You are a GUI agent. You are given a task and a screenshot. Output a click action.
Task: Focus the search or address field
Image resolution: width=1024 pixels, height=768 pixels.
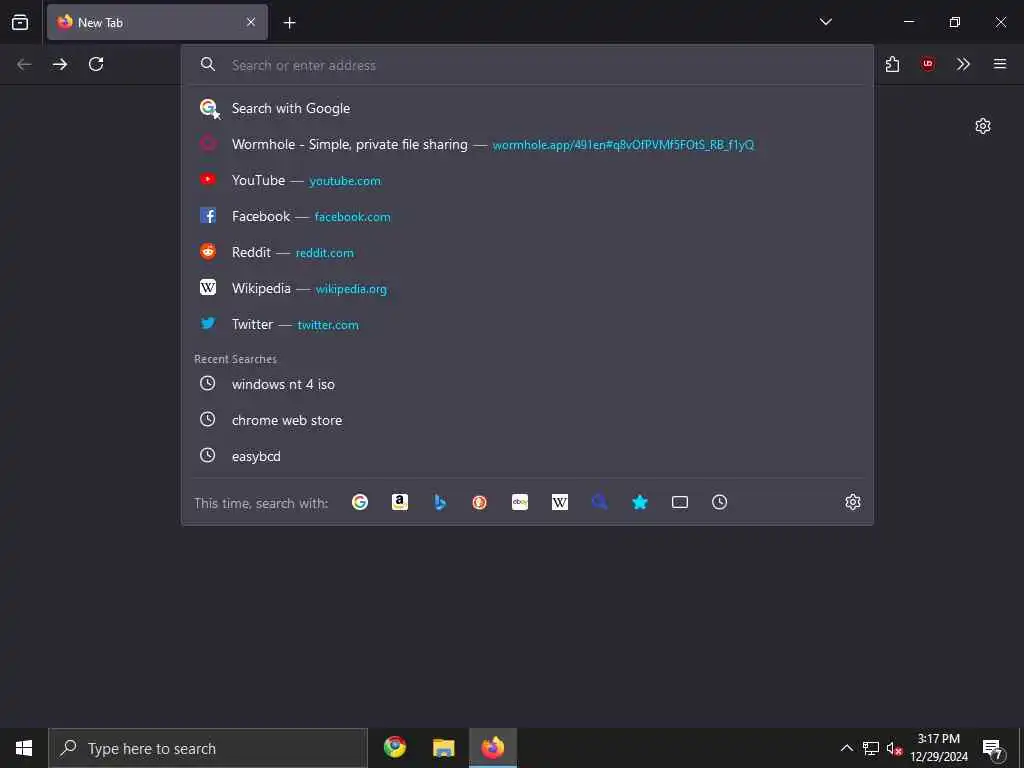click(x=528, y=65)
